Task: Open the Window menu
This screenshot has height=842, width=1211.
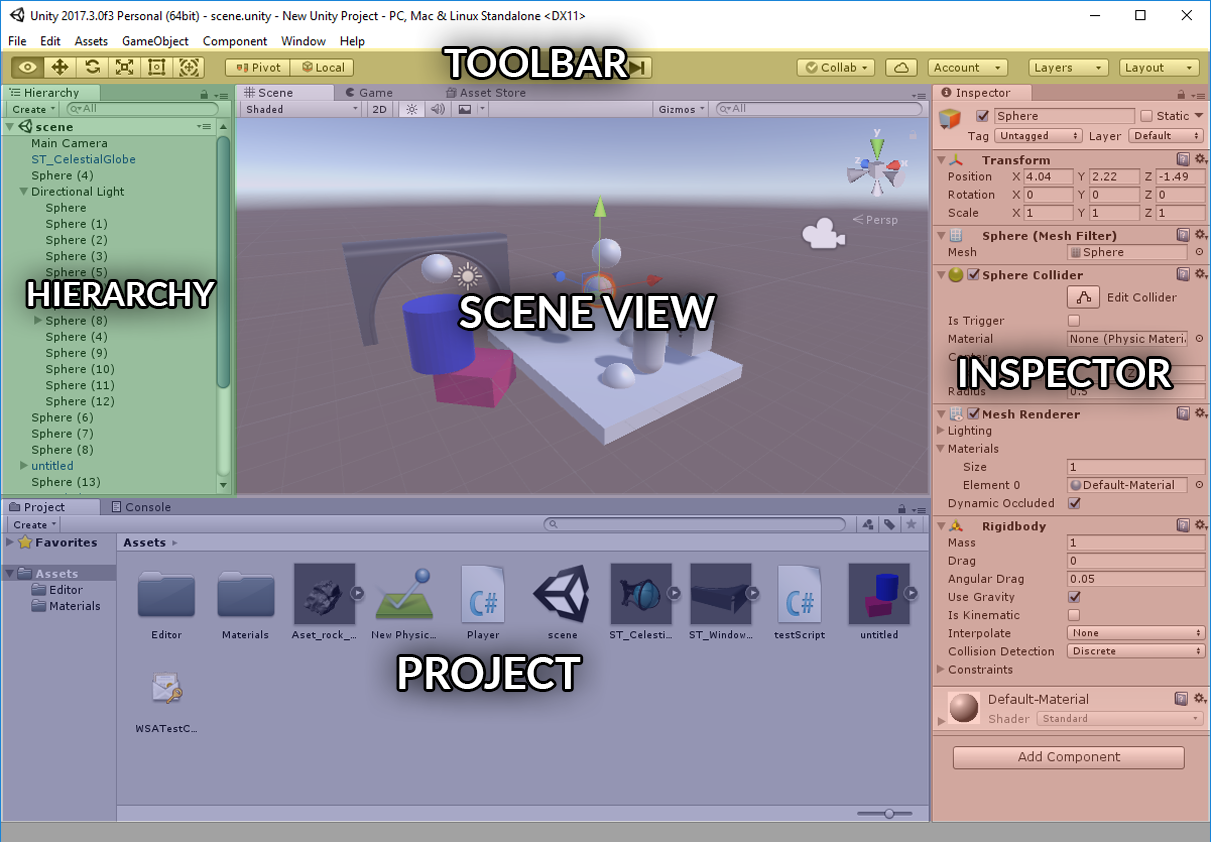Action: 303,41
